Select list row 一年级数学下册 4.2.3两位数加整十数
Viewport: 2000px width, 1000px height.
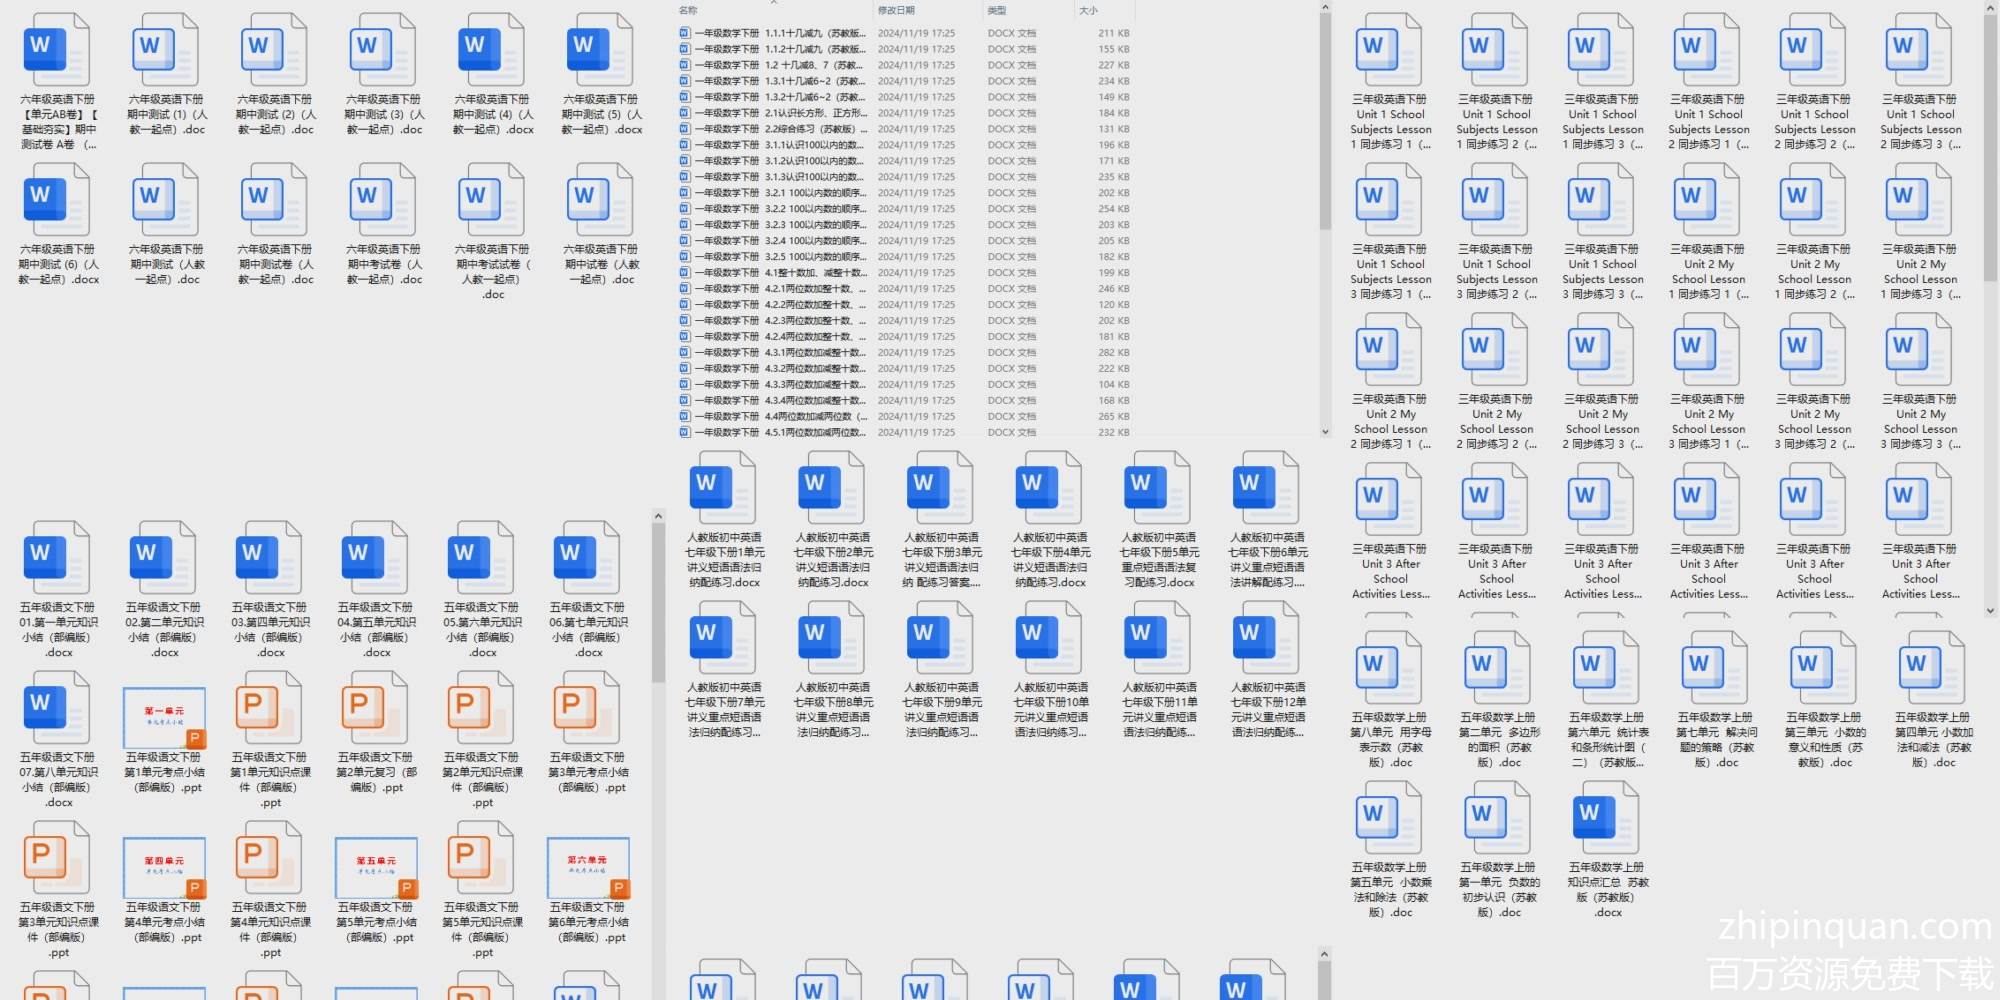tap(904, 321)
